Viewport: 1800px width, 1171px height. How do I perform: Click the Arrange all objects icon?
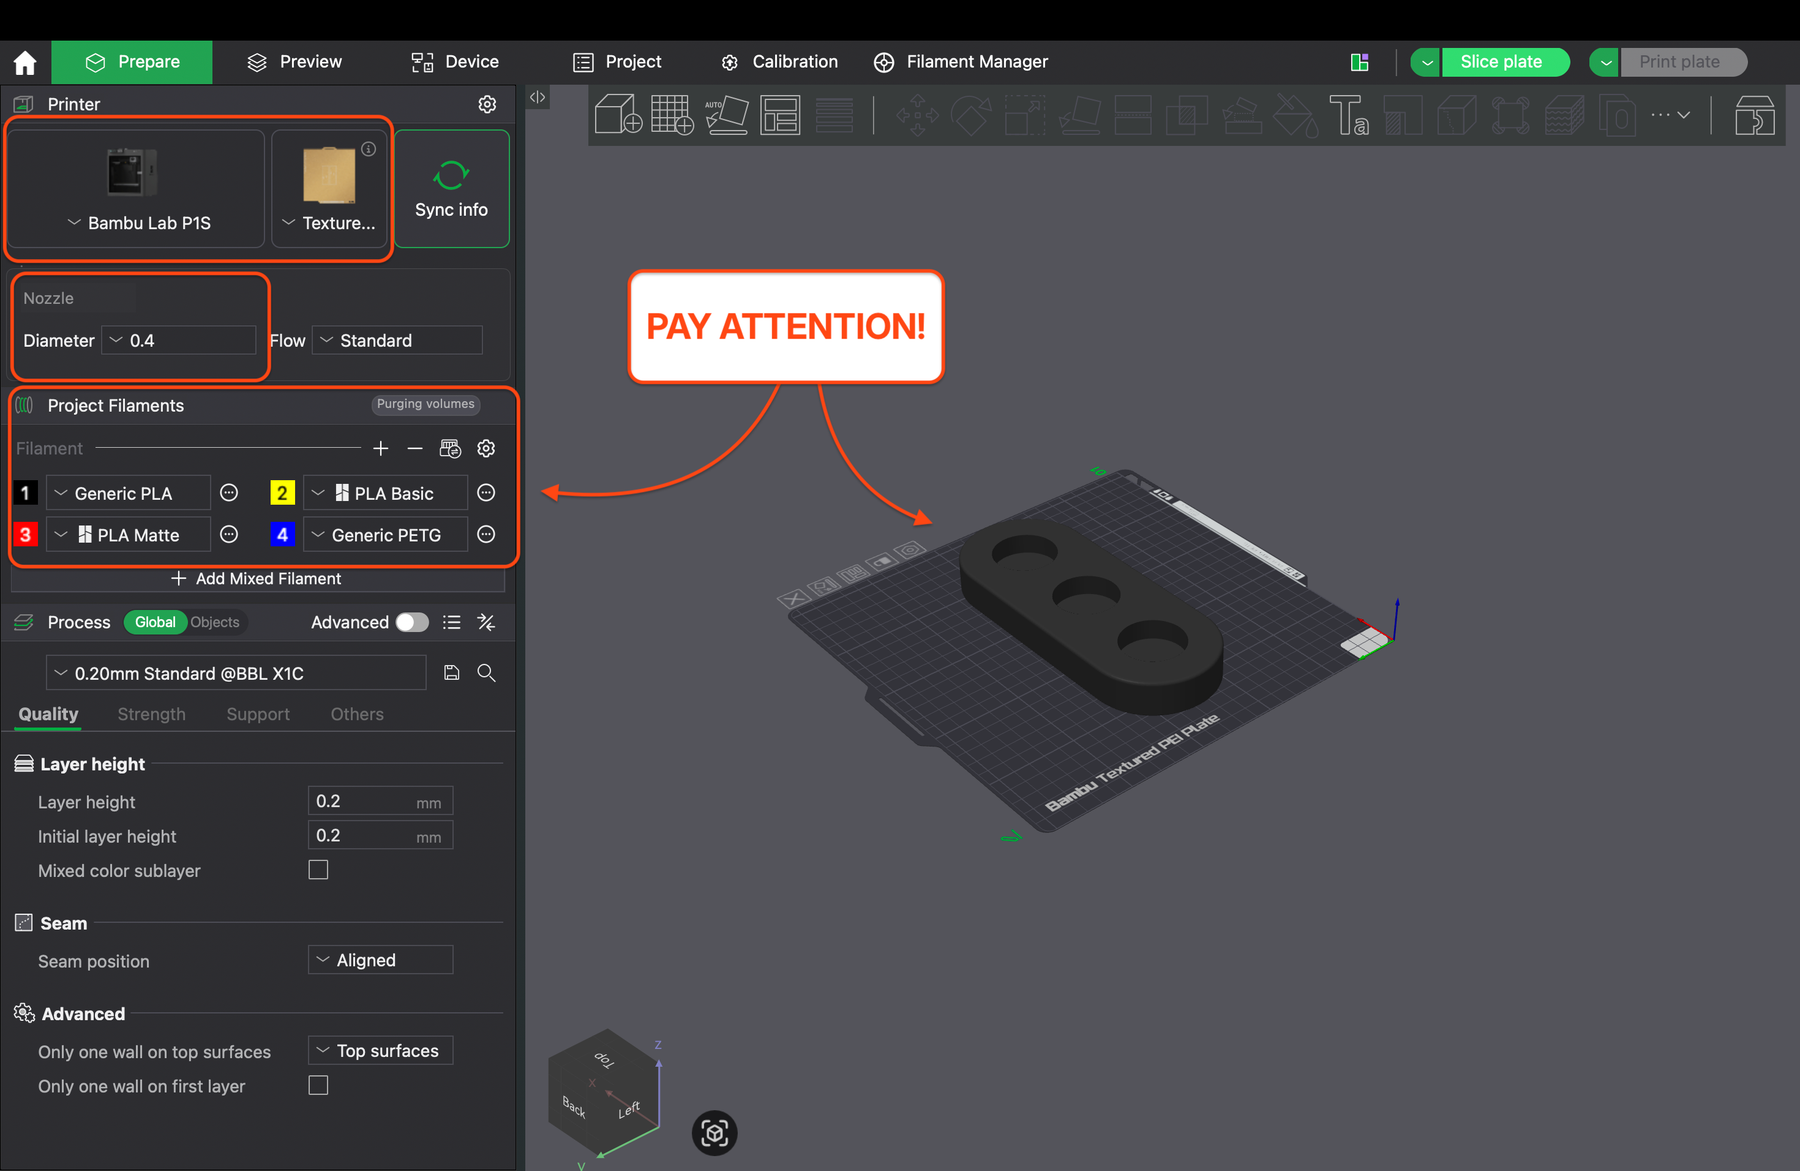(x=780, y=115)
